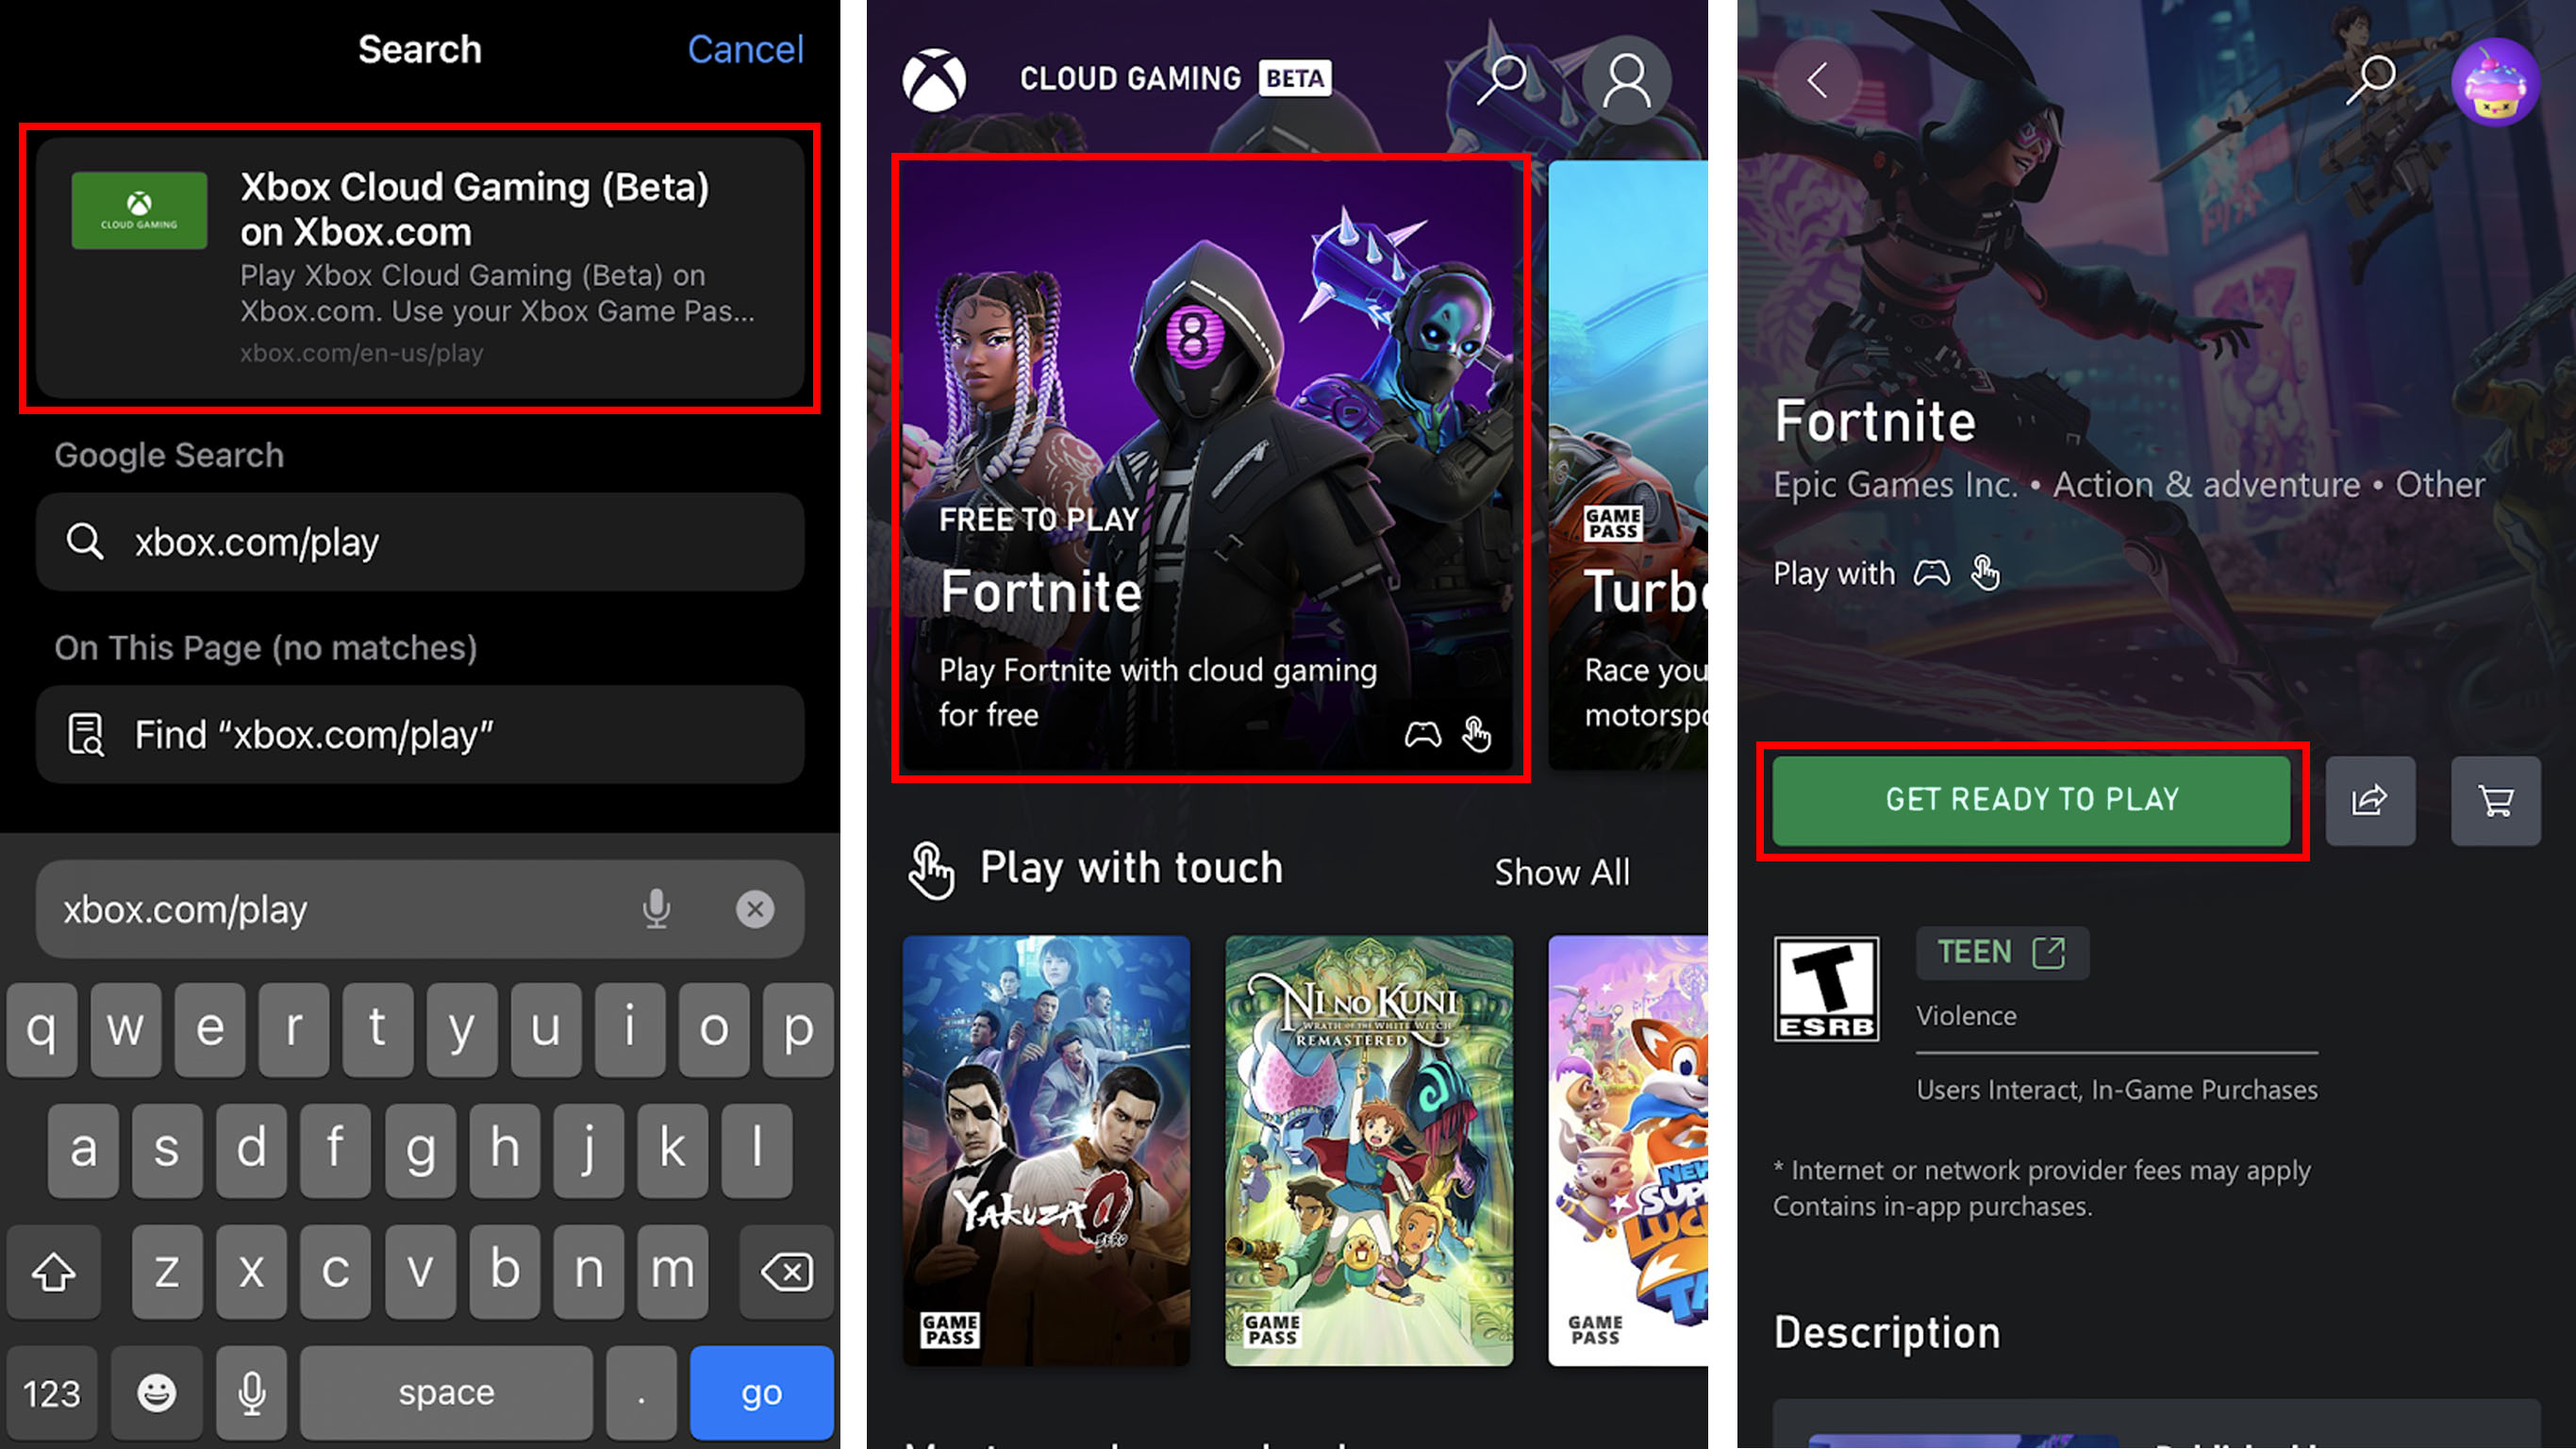Tap the controller icon beside Play with

(x=1932, y=573)
